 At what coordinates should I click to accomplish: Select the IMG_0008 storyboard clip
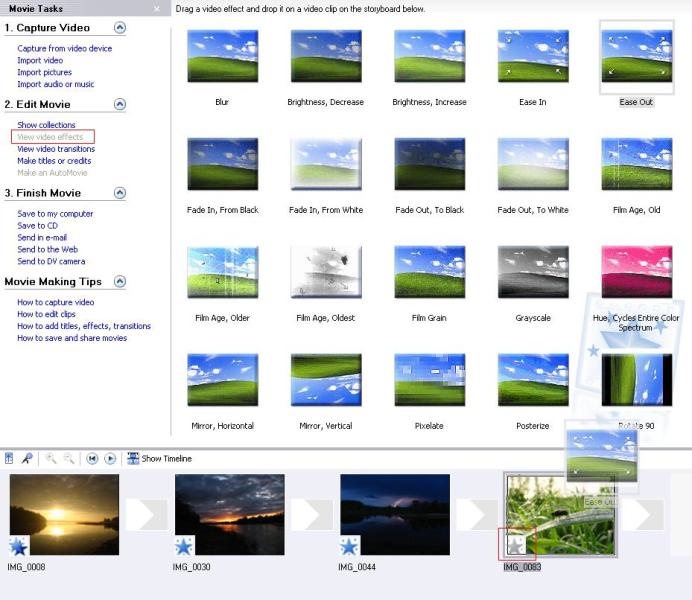pyautogui.click(x=64, y=514)
